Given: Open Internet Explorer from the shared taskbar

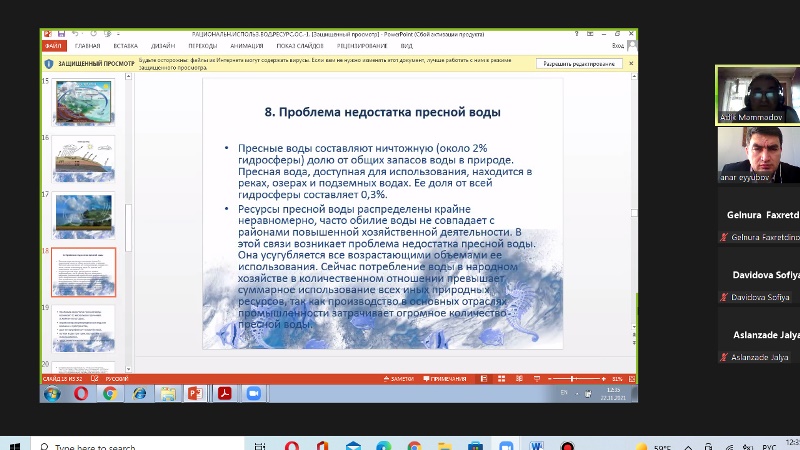Looking at the screenshot, I should [139, 393].
